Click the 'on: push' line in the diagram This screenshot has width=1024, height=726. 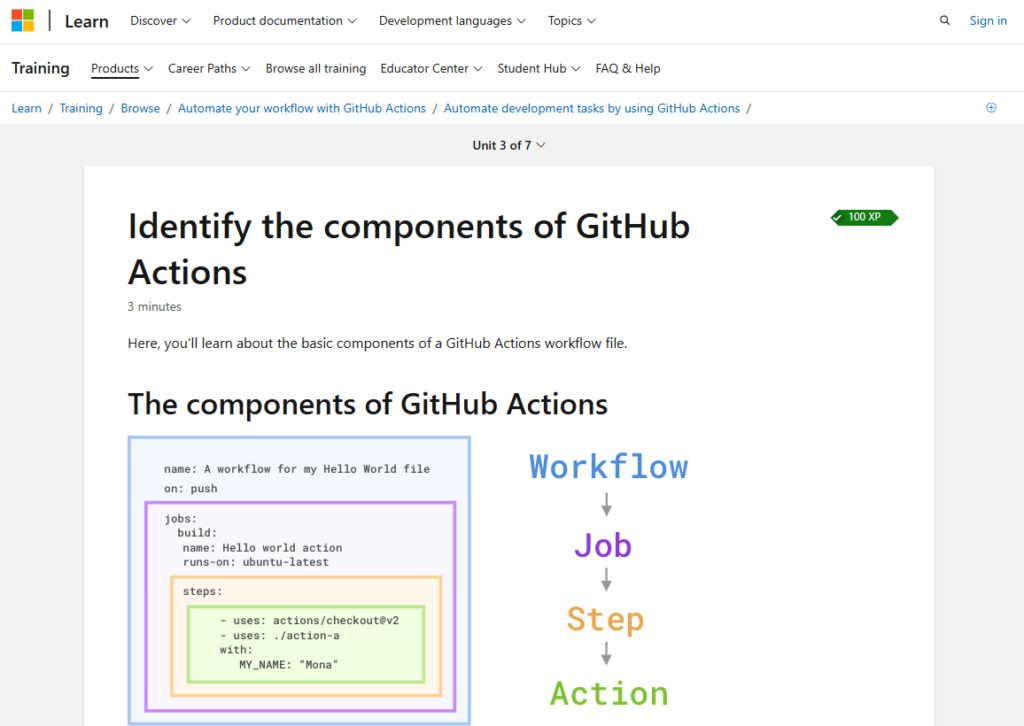(x=191, y=488)
